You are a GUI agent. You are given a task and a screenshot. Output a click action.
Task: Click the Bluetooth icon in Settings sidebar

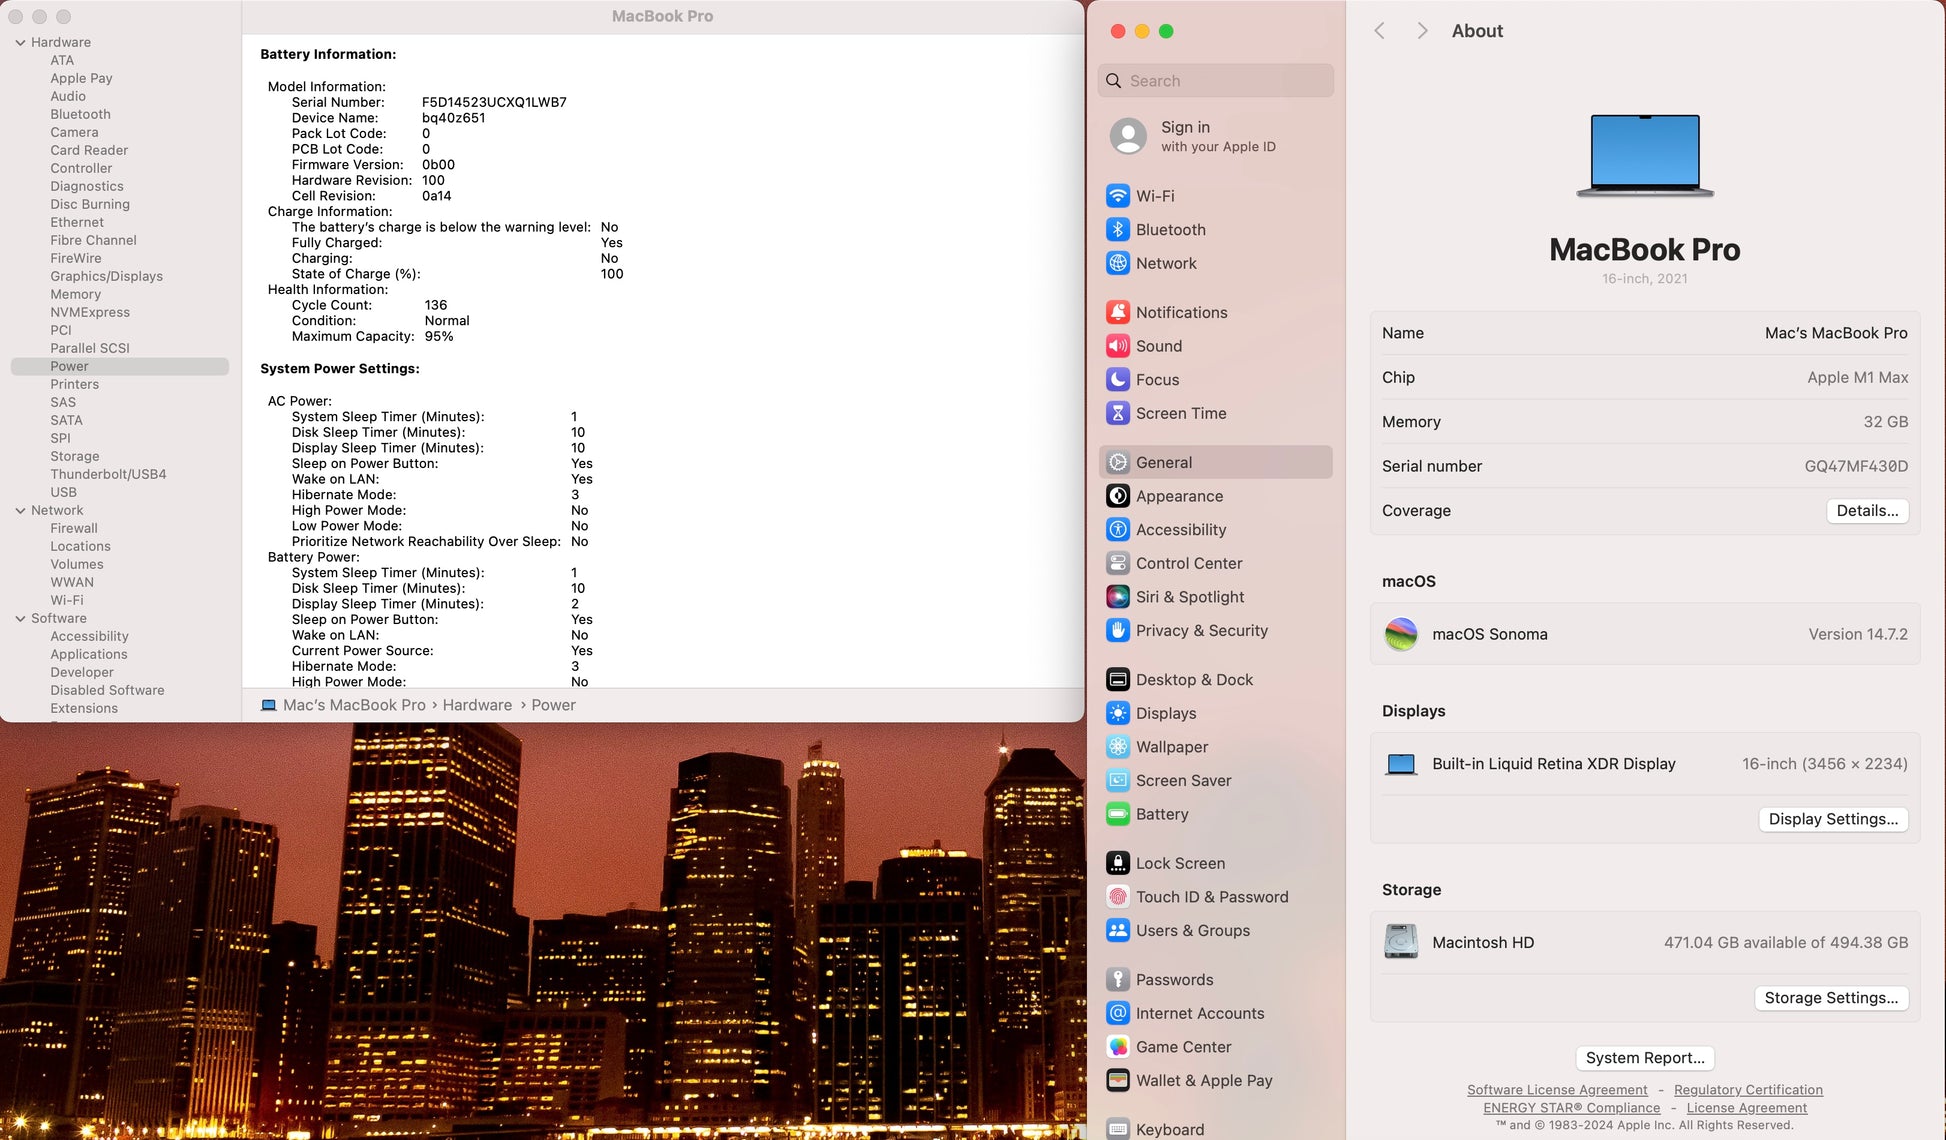pyautogui.click(x=1118, y=230)
